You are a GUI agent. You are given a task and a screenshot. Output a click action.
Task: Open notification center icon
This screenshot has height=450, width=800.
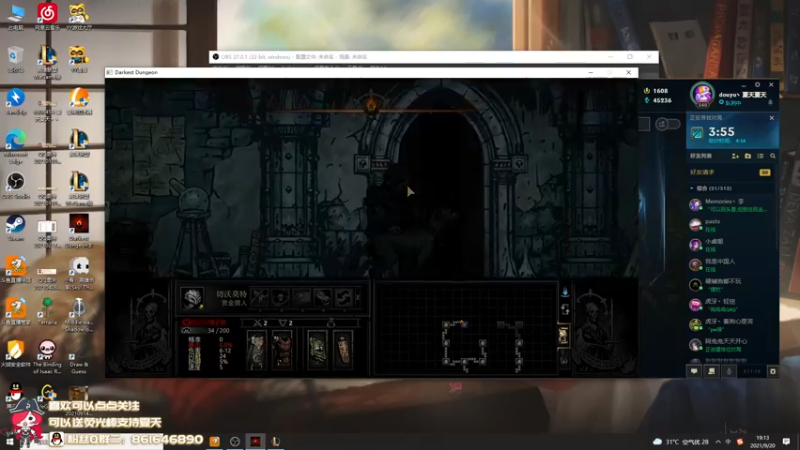[x=786, y=442]
